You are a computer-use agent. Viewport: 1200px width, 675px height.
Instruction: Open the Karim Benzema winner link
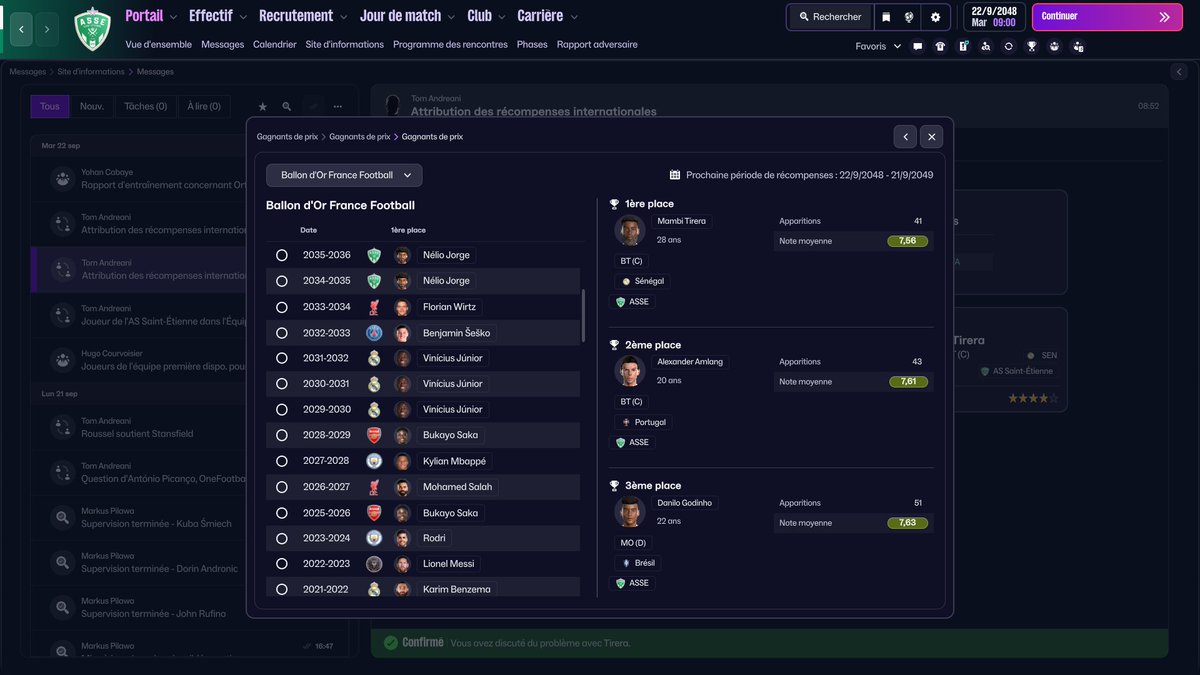(456, 589)
